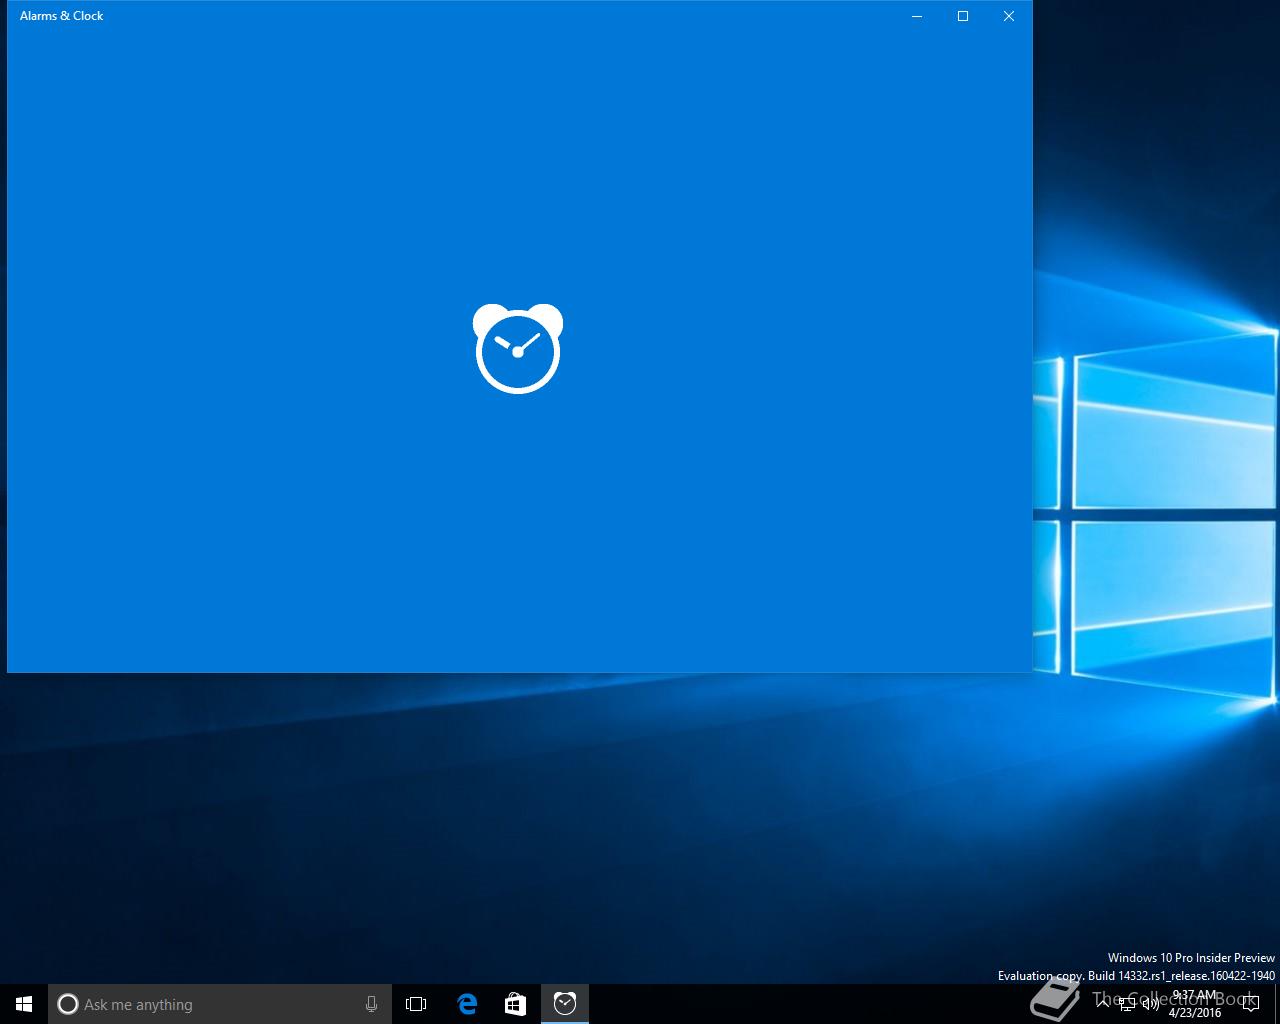Close the Alarms & Clock window
The height and width of the screenshot is (1024, 1280).
tap(1009, 16)
